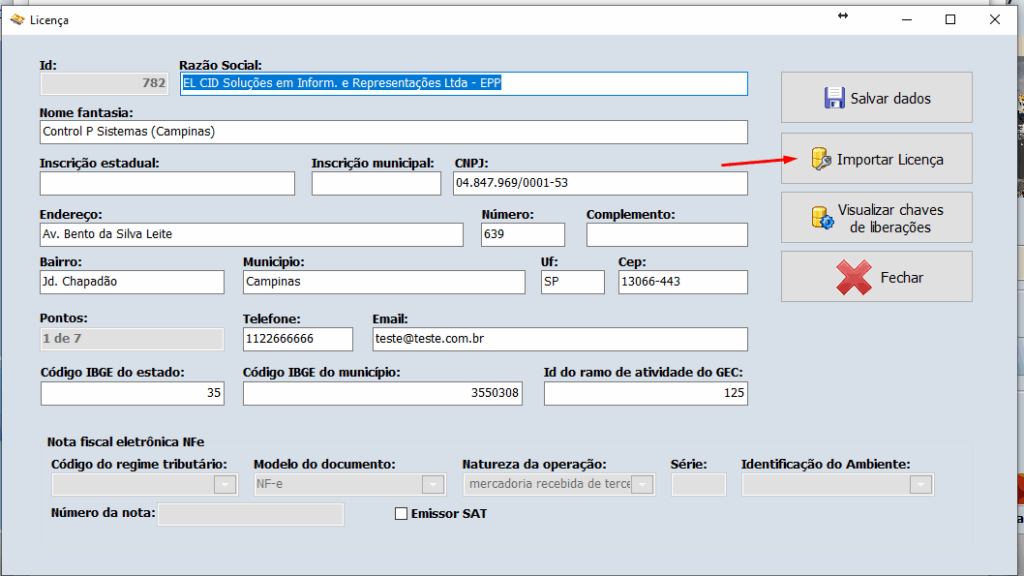Click the Importar Licença button
Screen dimensions: 1024x576
876,158
